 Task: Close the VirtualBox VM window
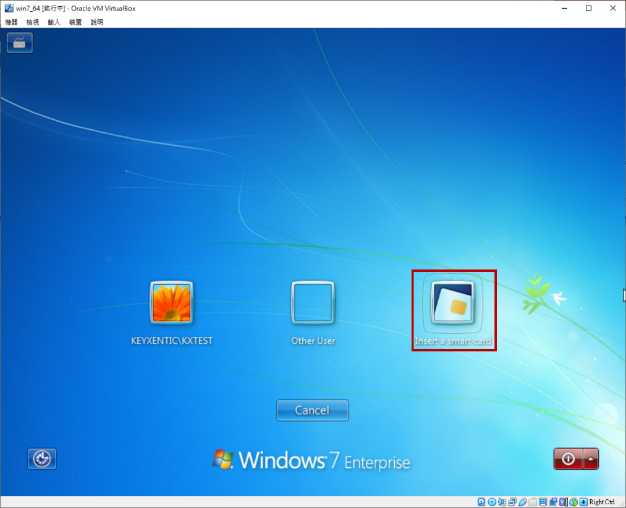[x=613, y=8]
